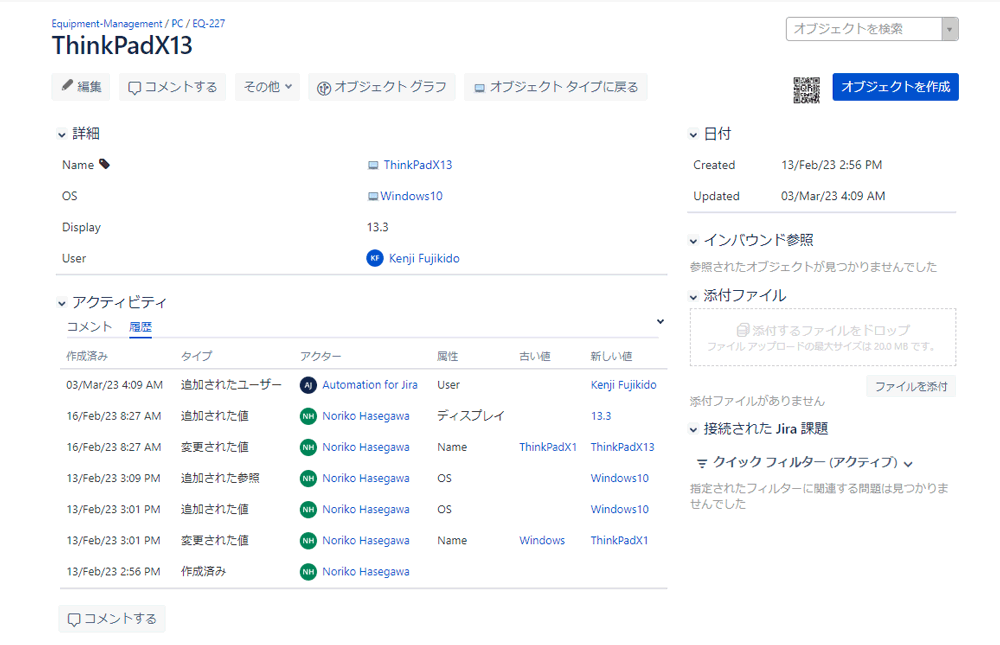Open the QR code icon
The image size is (1000, 645).
[x=806, y=90]
